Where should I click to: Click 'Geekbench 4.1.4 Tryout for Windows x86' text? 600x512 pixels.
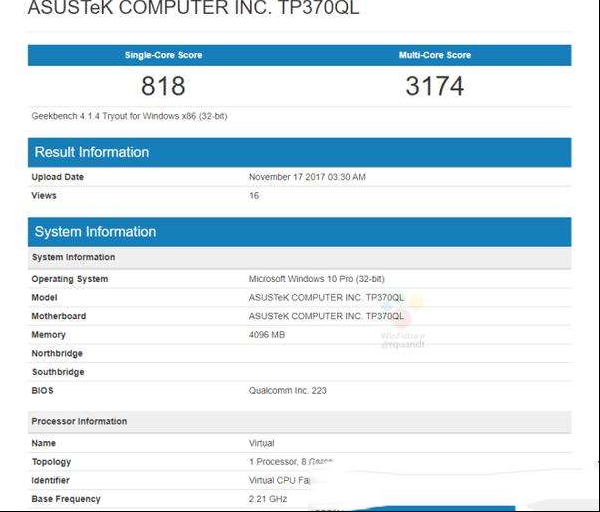coord(114,116)
